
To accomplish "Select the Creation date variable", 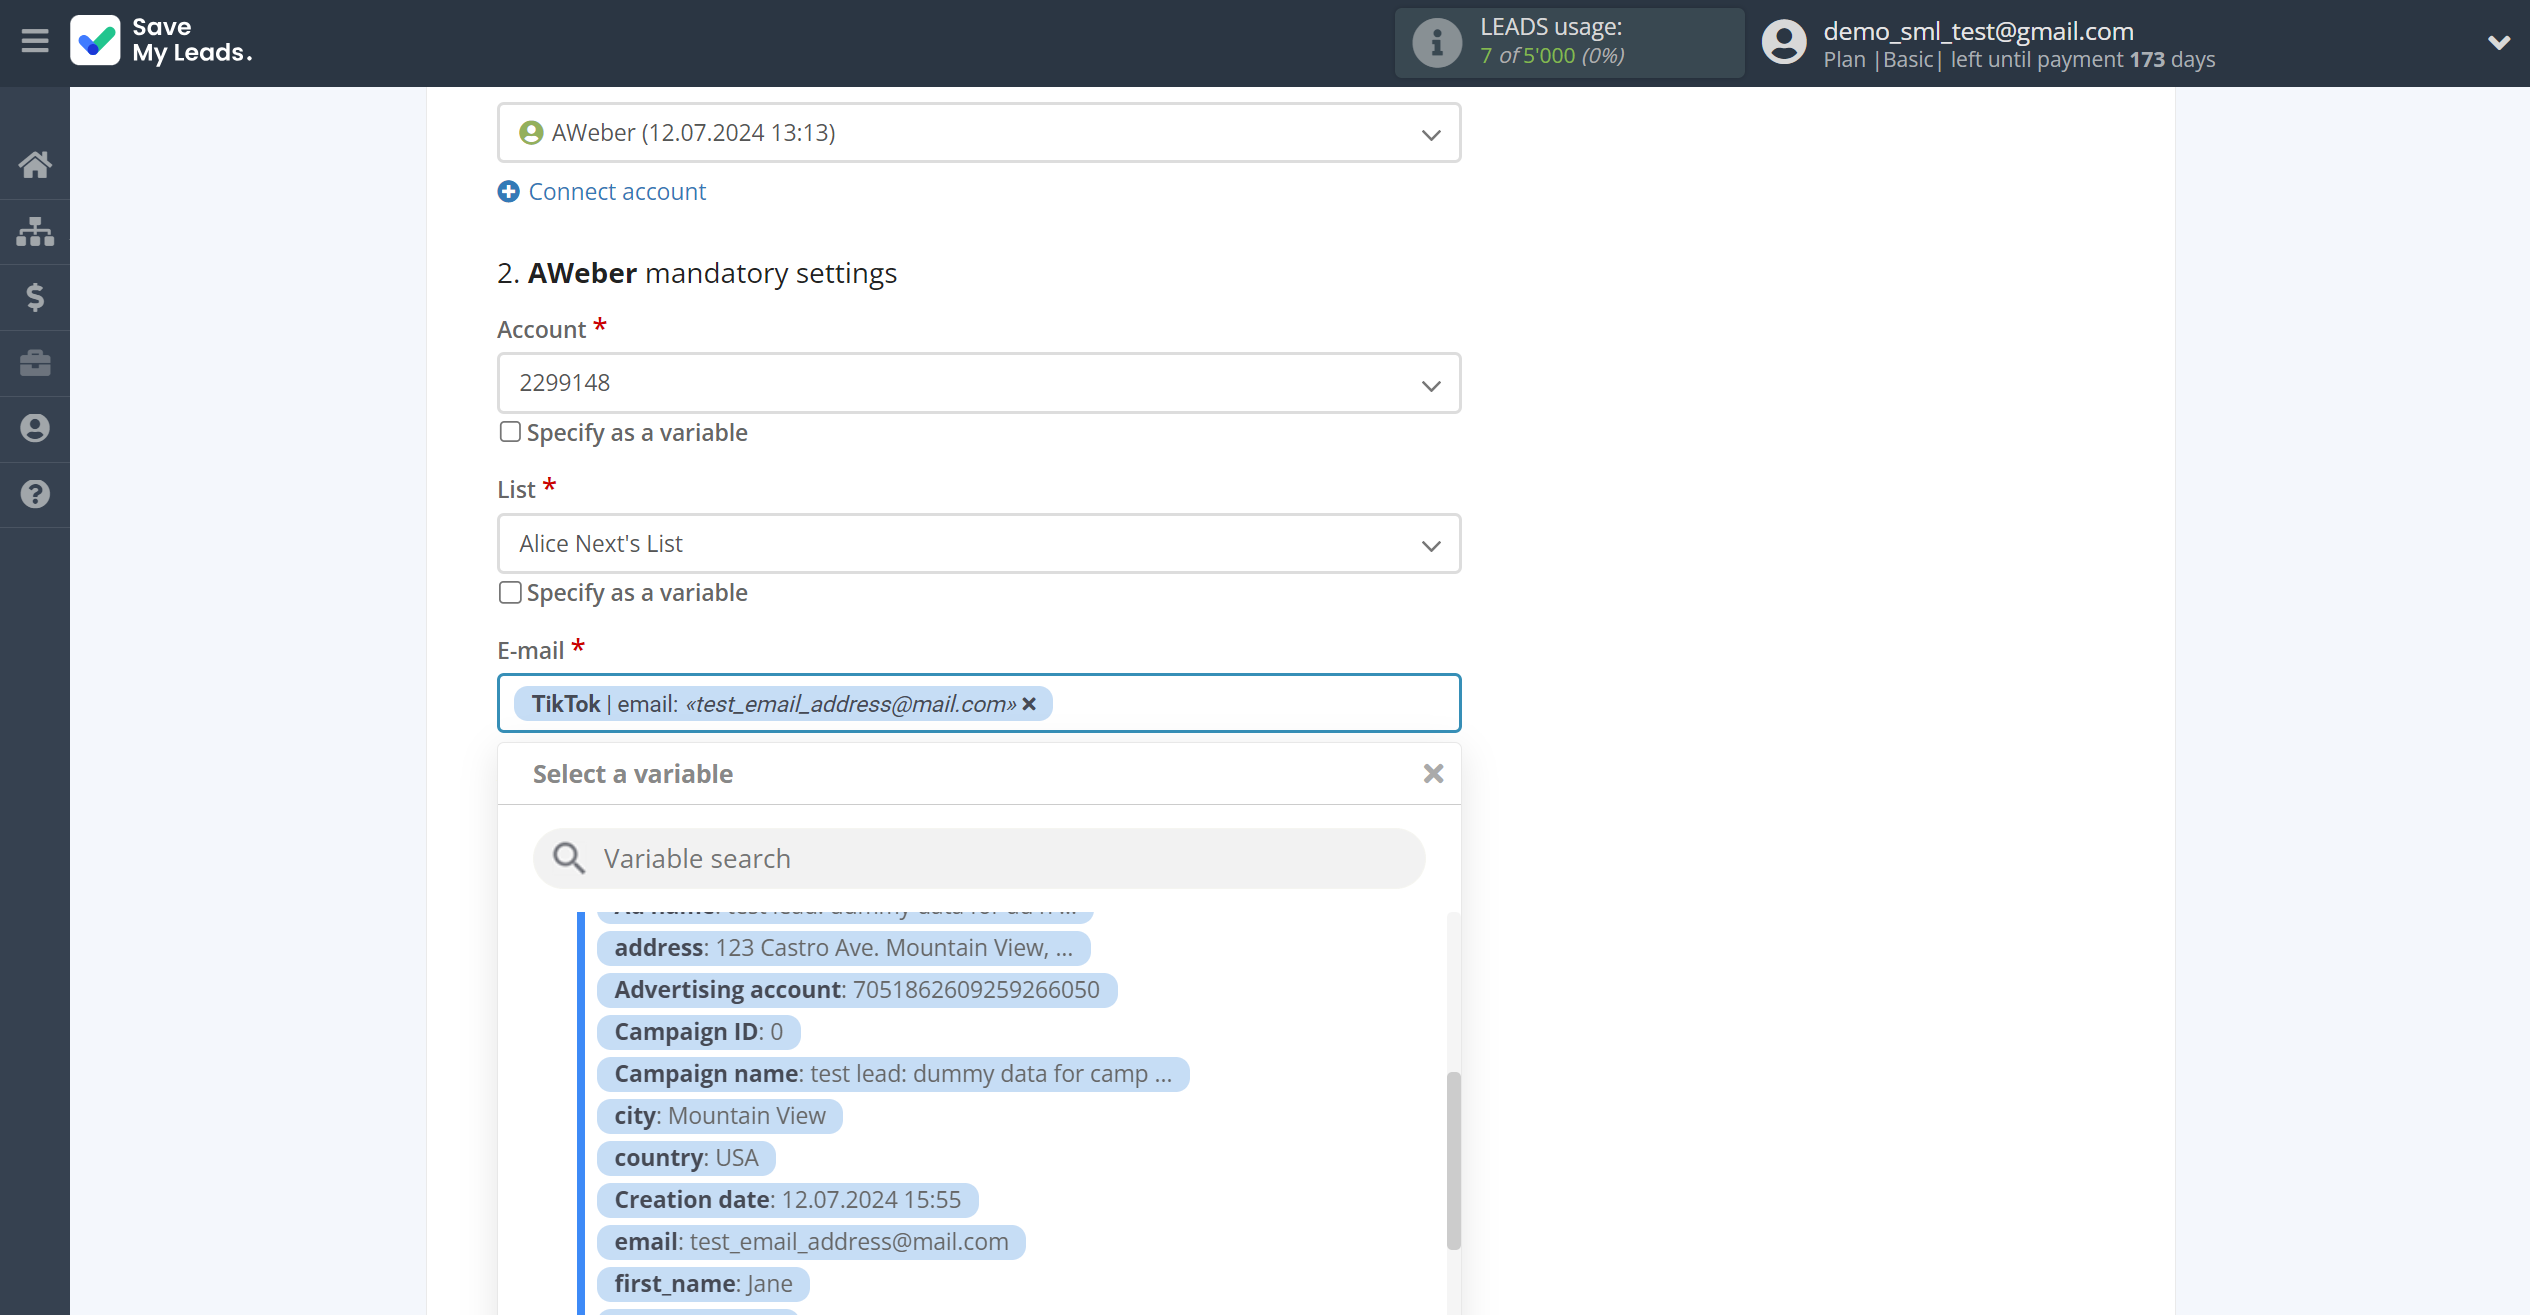I will (787, 1200).
